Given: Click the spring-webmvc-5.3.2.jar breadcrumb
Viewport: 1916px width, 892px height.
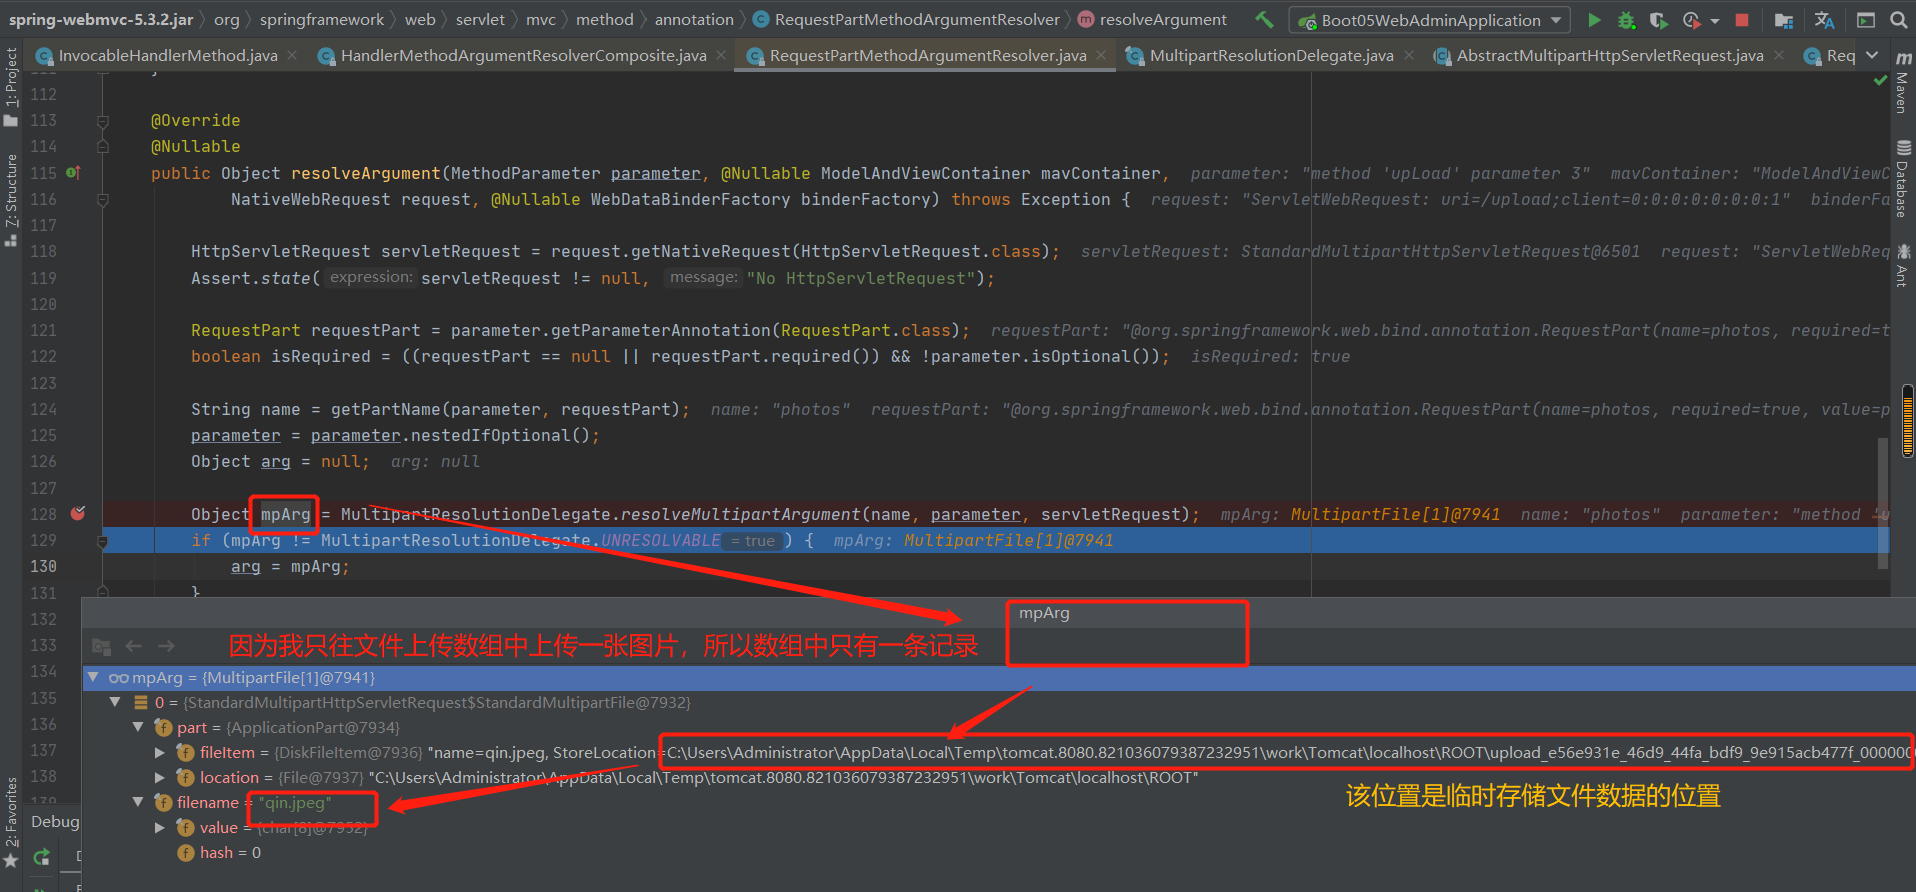Looking at the screenshot, I should pyautogui.click(x=101, y=19).
